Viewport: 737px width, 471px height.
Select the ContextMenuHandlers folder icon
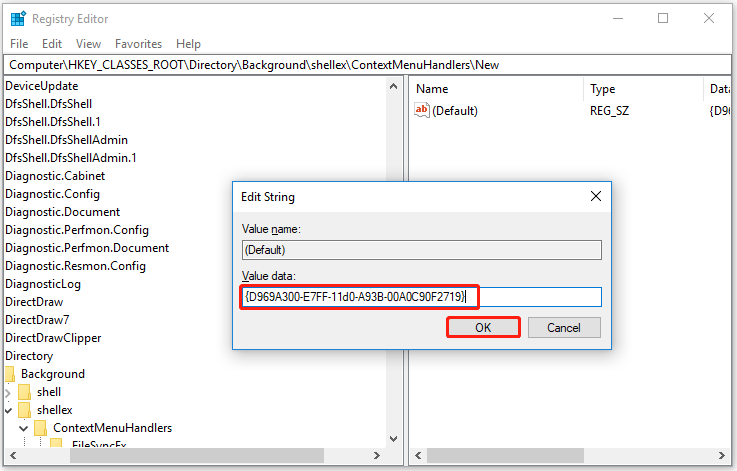(x=41, y=428)
